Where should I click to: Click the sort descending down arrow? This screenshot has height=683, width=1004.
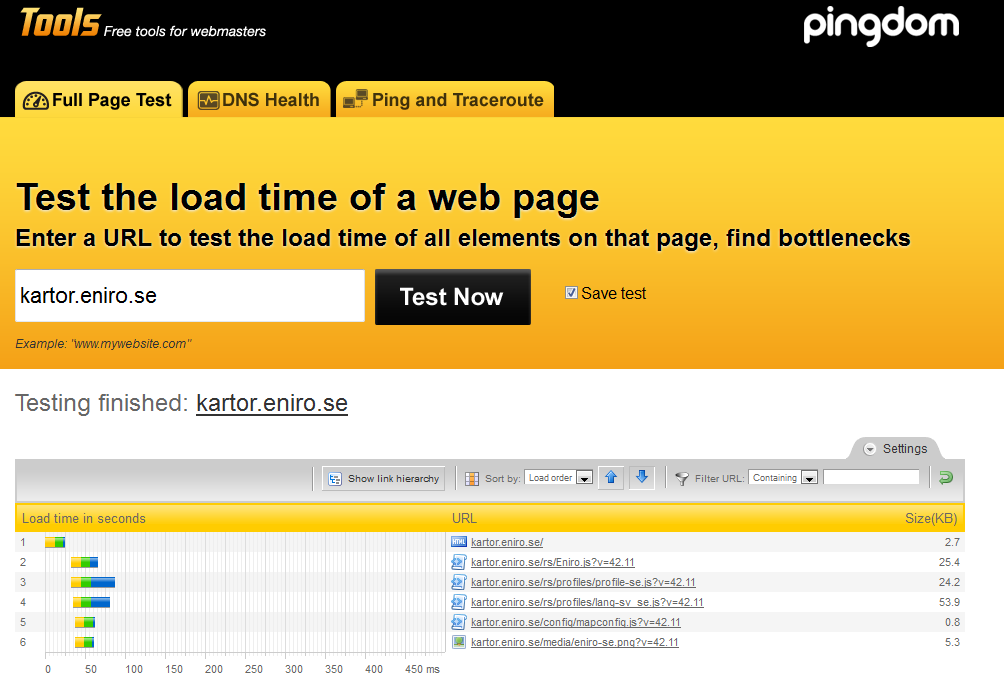tap(642, 478)
